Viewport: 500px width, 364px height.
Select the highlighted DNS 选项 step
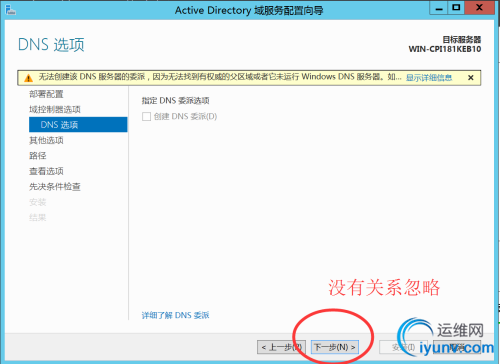(78, 125)
